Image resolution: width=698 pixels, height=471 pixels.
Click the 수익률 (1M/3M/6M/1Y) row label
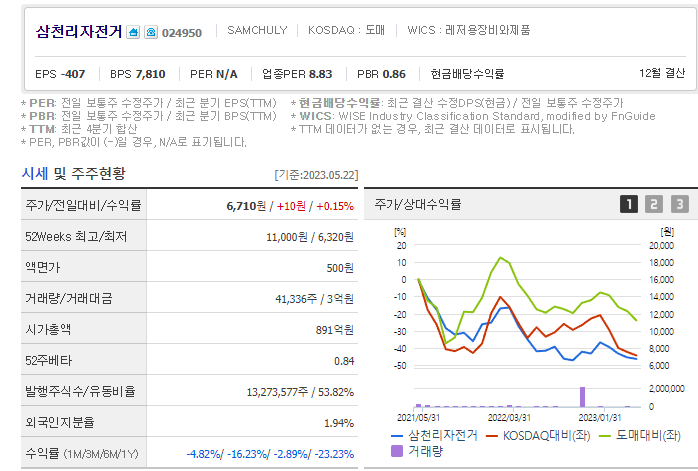82,454
